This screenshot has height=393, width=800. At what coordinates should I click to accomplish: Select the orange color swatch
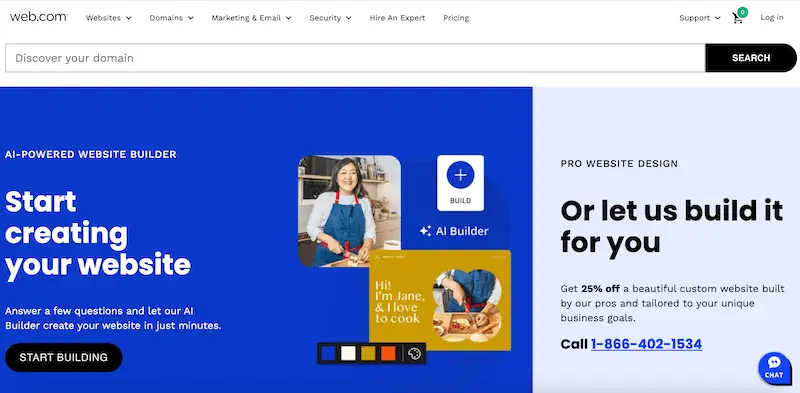(388, 353)
